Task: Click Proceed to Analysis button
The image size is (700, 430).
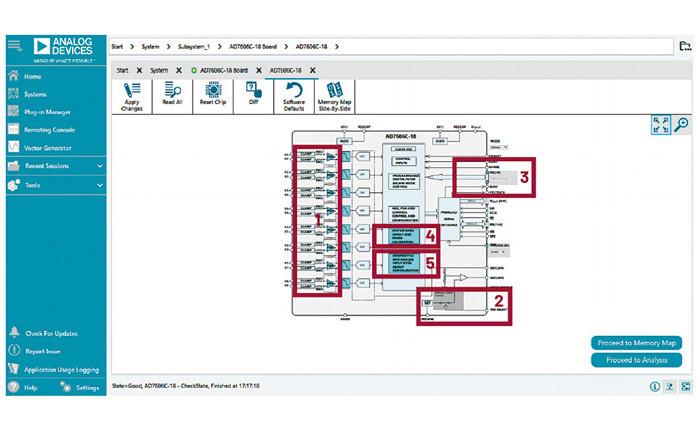Action: (x=637, y=360)
